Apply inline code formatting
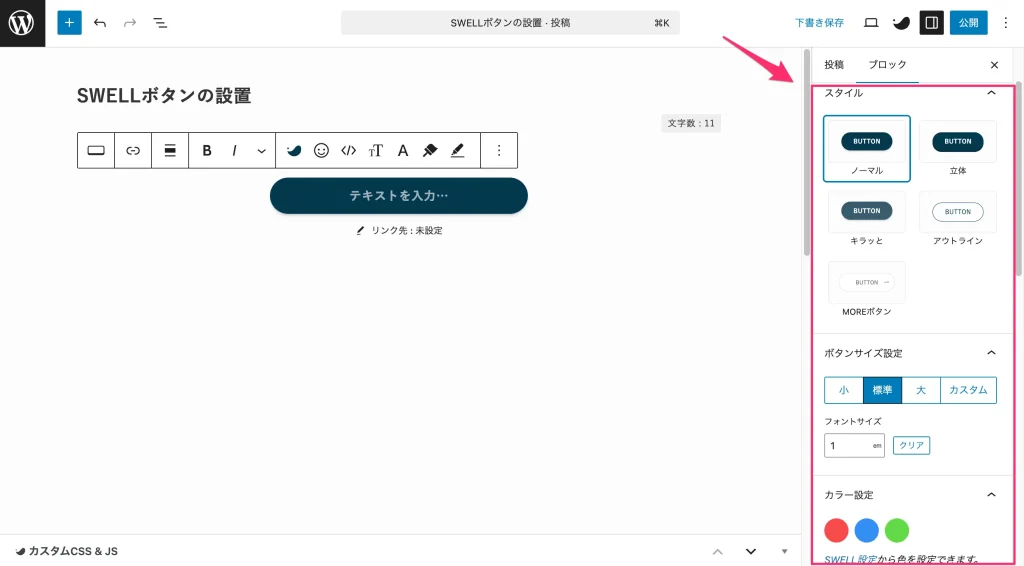 click(349, 151)
